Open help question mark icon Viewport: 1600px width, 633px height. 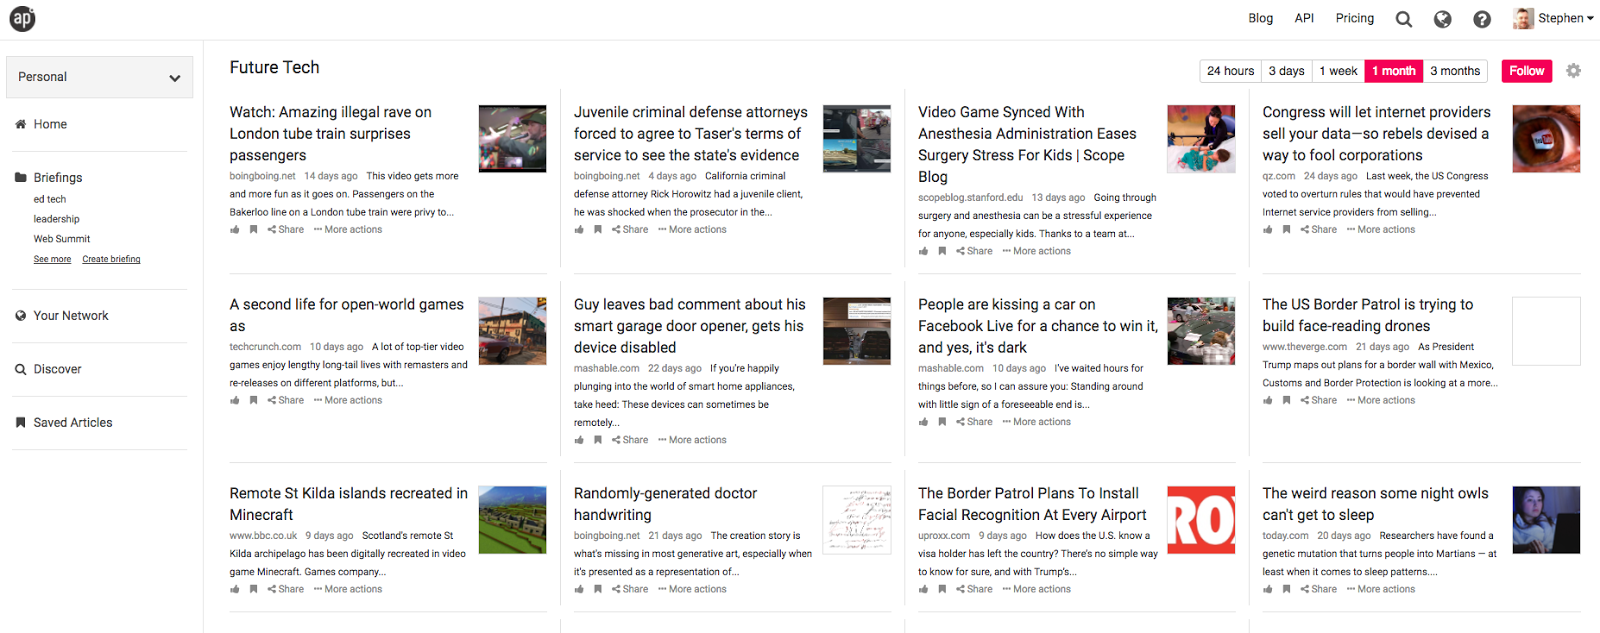[x=1482, y=19]
